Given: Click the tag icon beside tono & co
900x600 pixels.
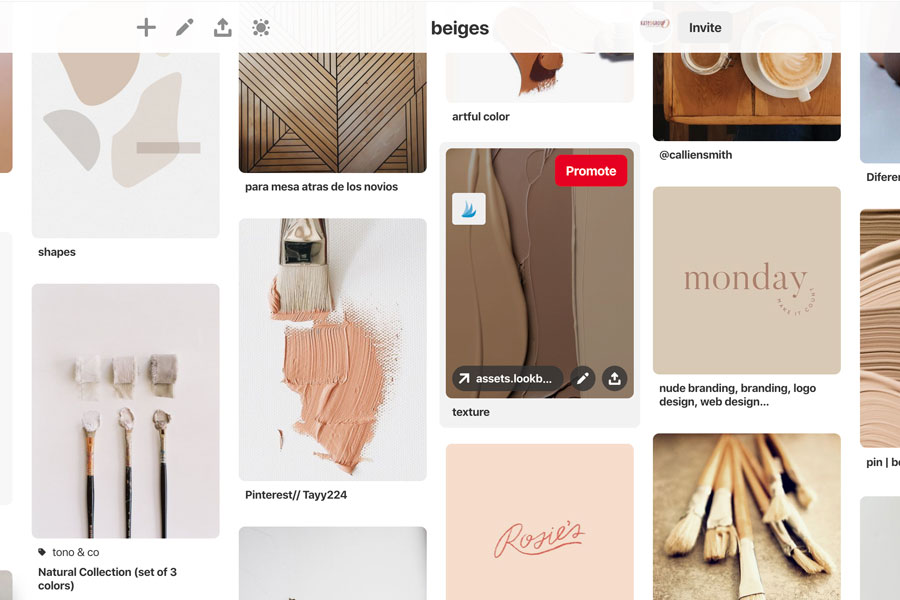Looking at the screenshot, I should [42, 552].
